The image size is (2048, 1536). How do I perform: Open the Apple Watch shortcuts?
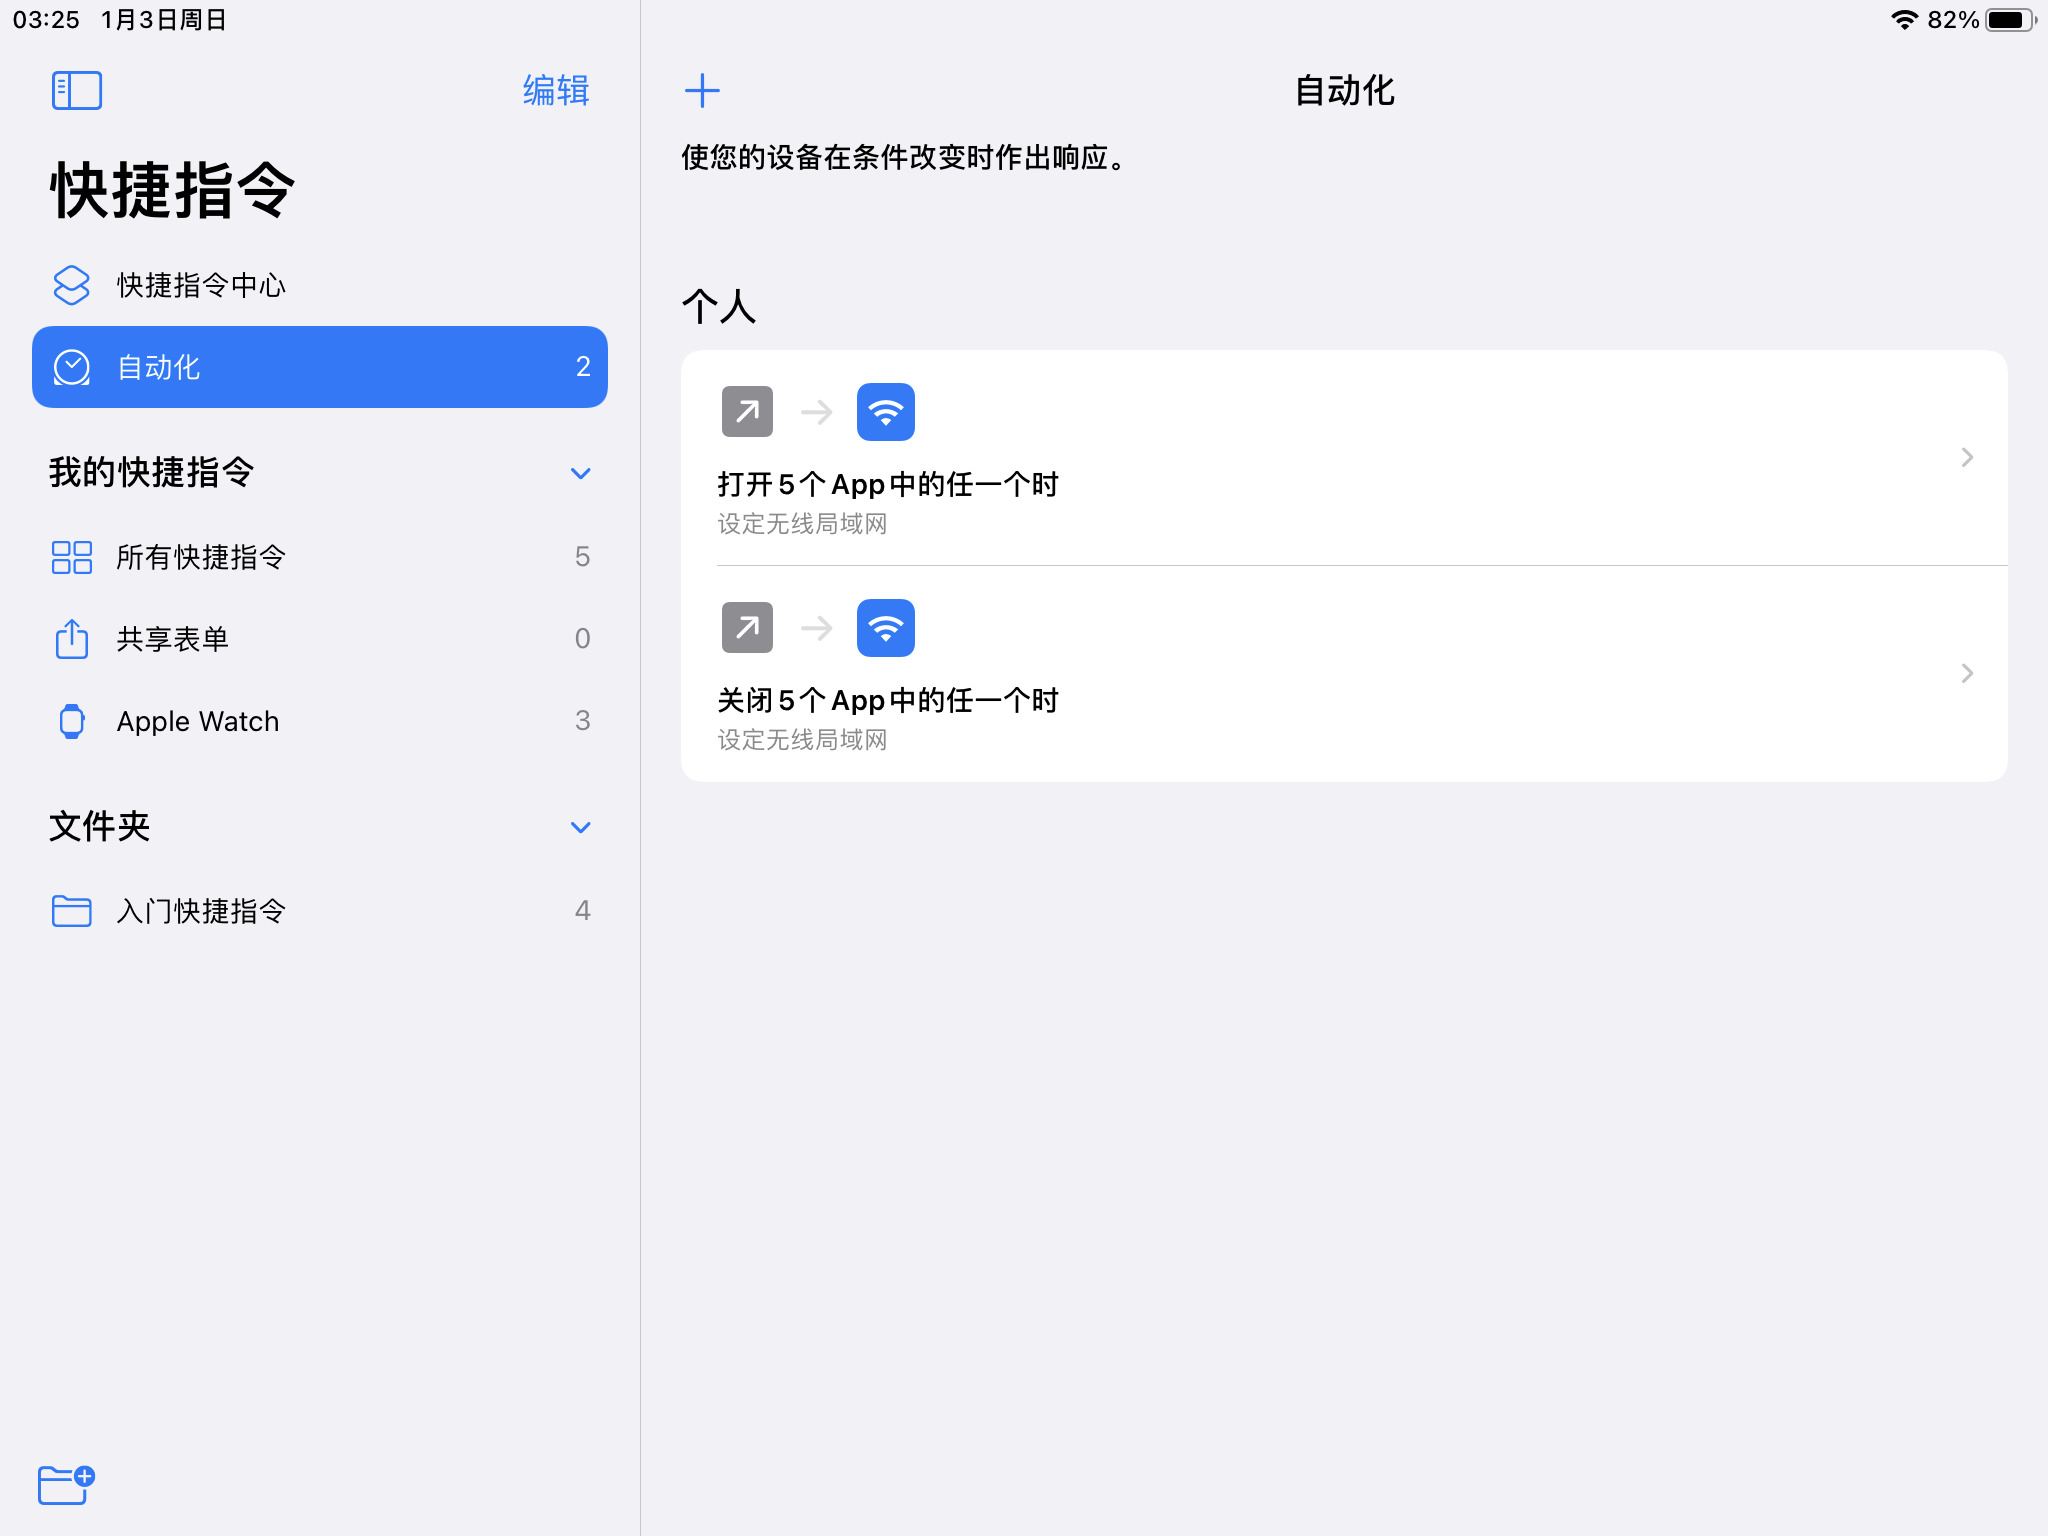coord(197,721)
